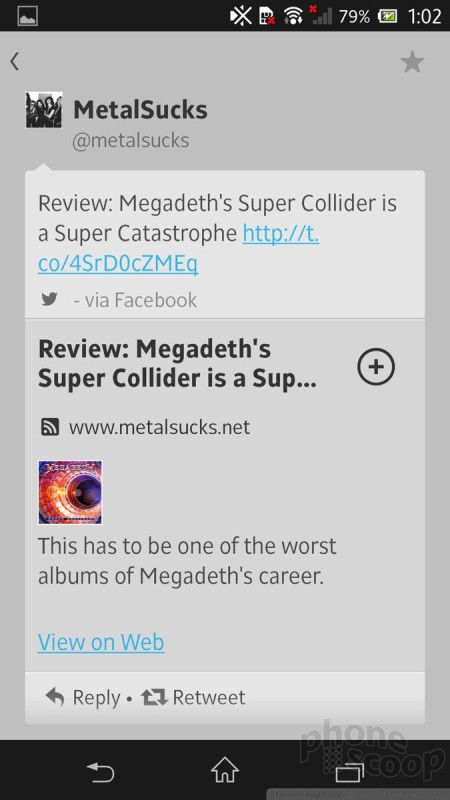The height and width of the screenshot is (800, 450).
Task: Select the @metalsucks handle
Action: coord(131,140)
